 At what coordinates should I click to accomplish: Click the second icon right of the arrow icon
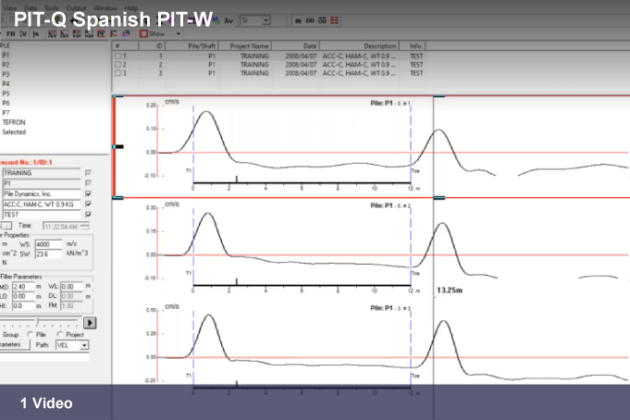pyautogui.click(x=64, y=34)
